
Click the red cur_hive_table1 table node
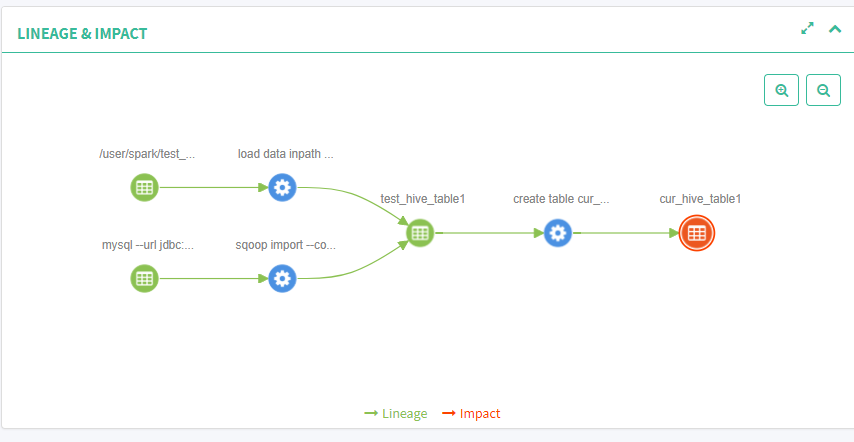[x=697, y=233]
